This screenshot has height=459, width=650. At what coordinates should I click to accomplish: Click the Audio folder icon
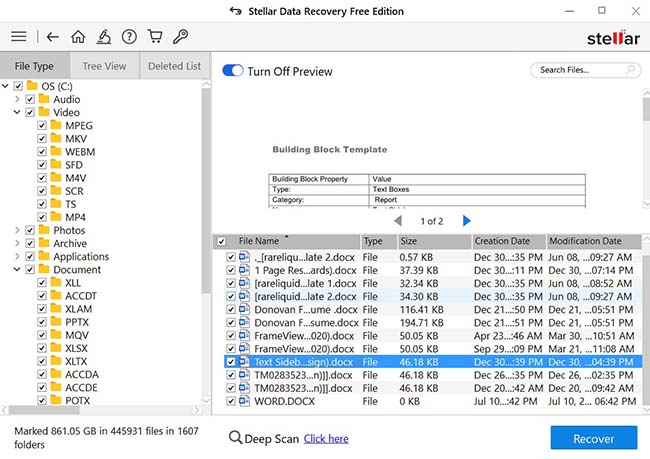coord(44,99)
